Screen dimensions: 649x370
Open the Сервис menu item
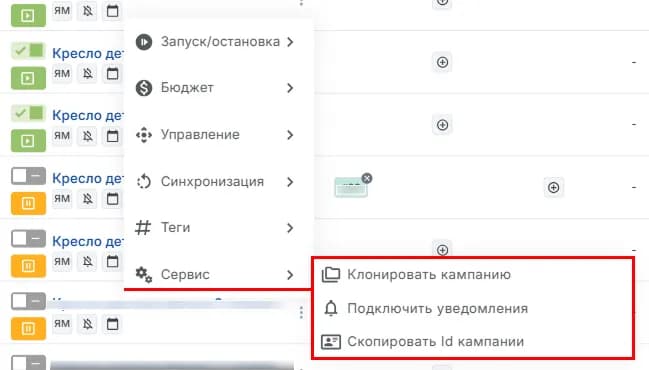pyautogui.click(x=219, y=275)
